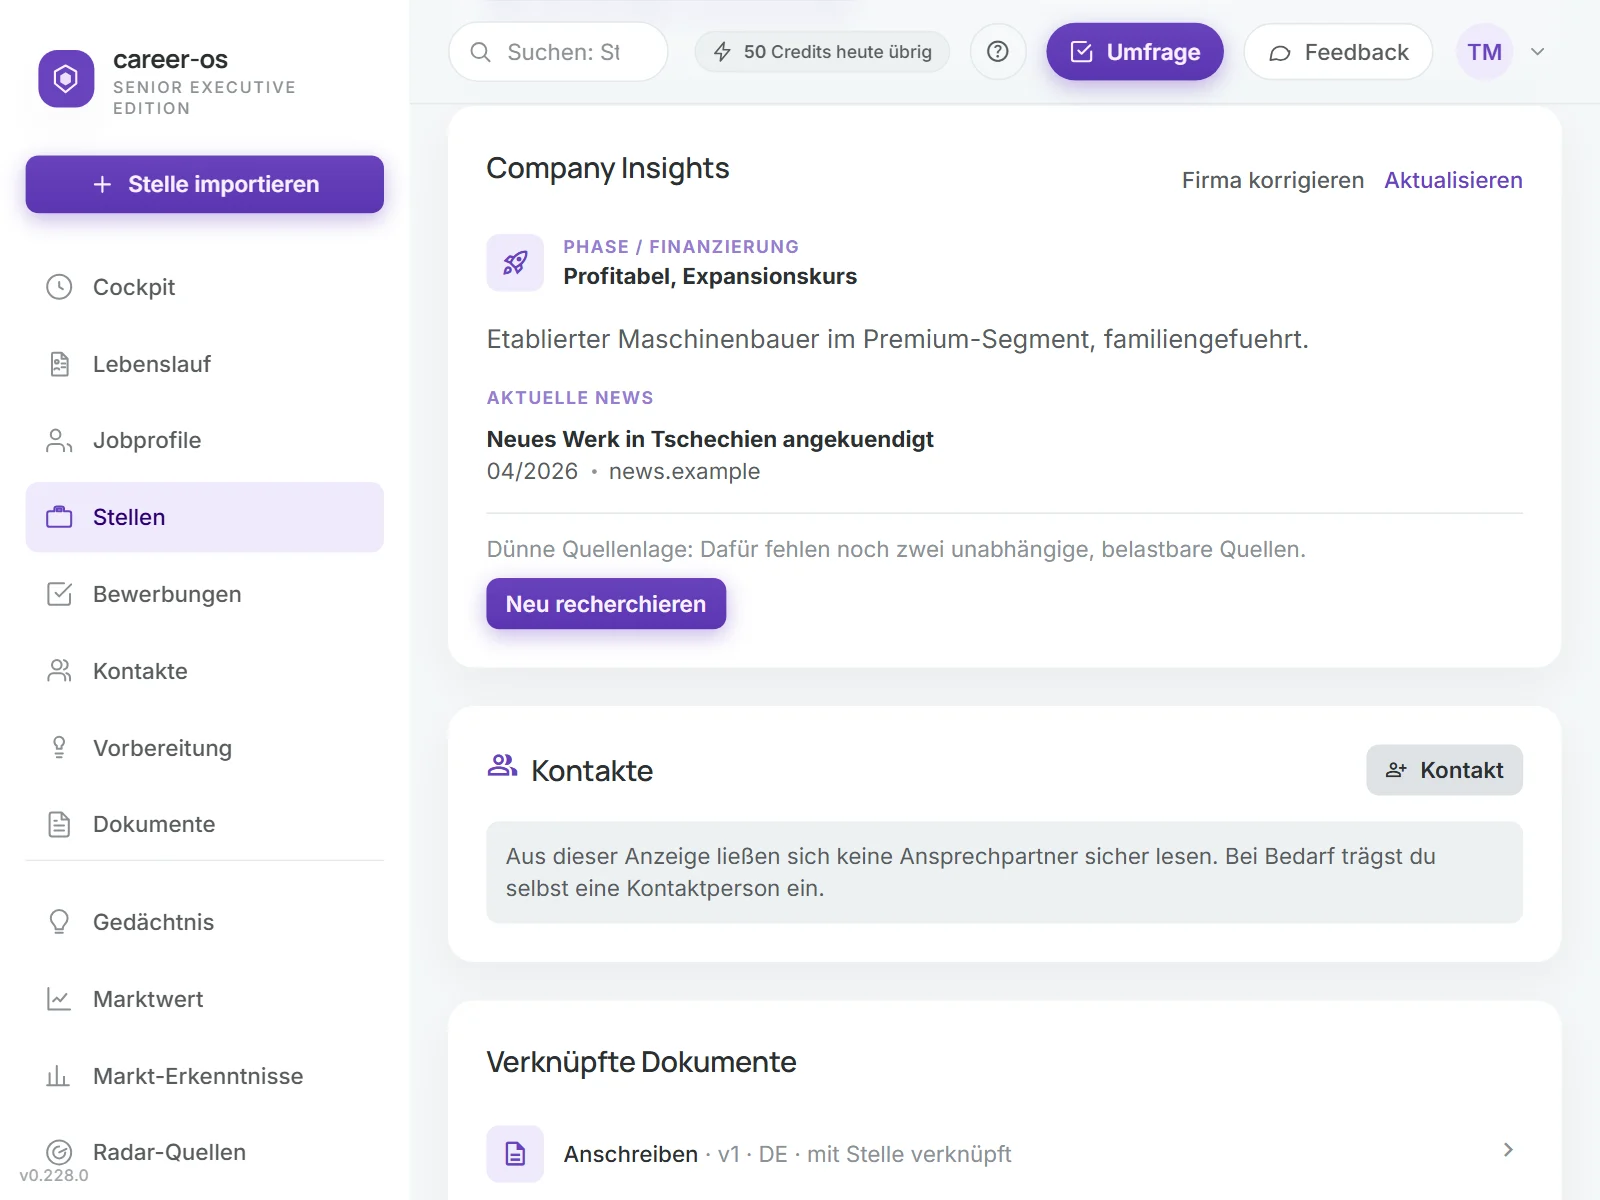Click the Vorbereitung lightbulb icon

pyautogui.click(x=59, y=748)
